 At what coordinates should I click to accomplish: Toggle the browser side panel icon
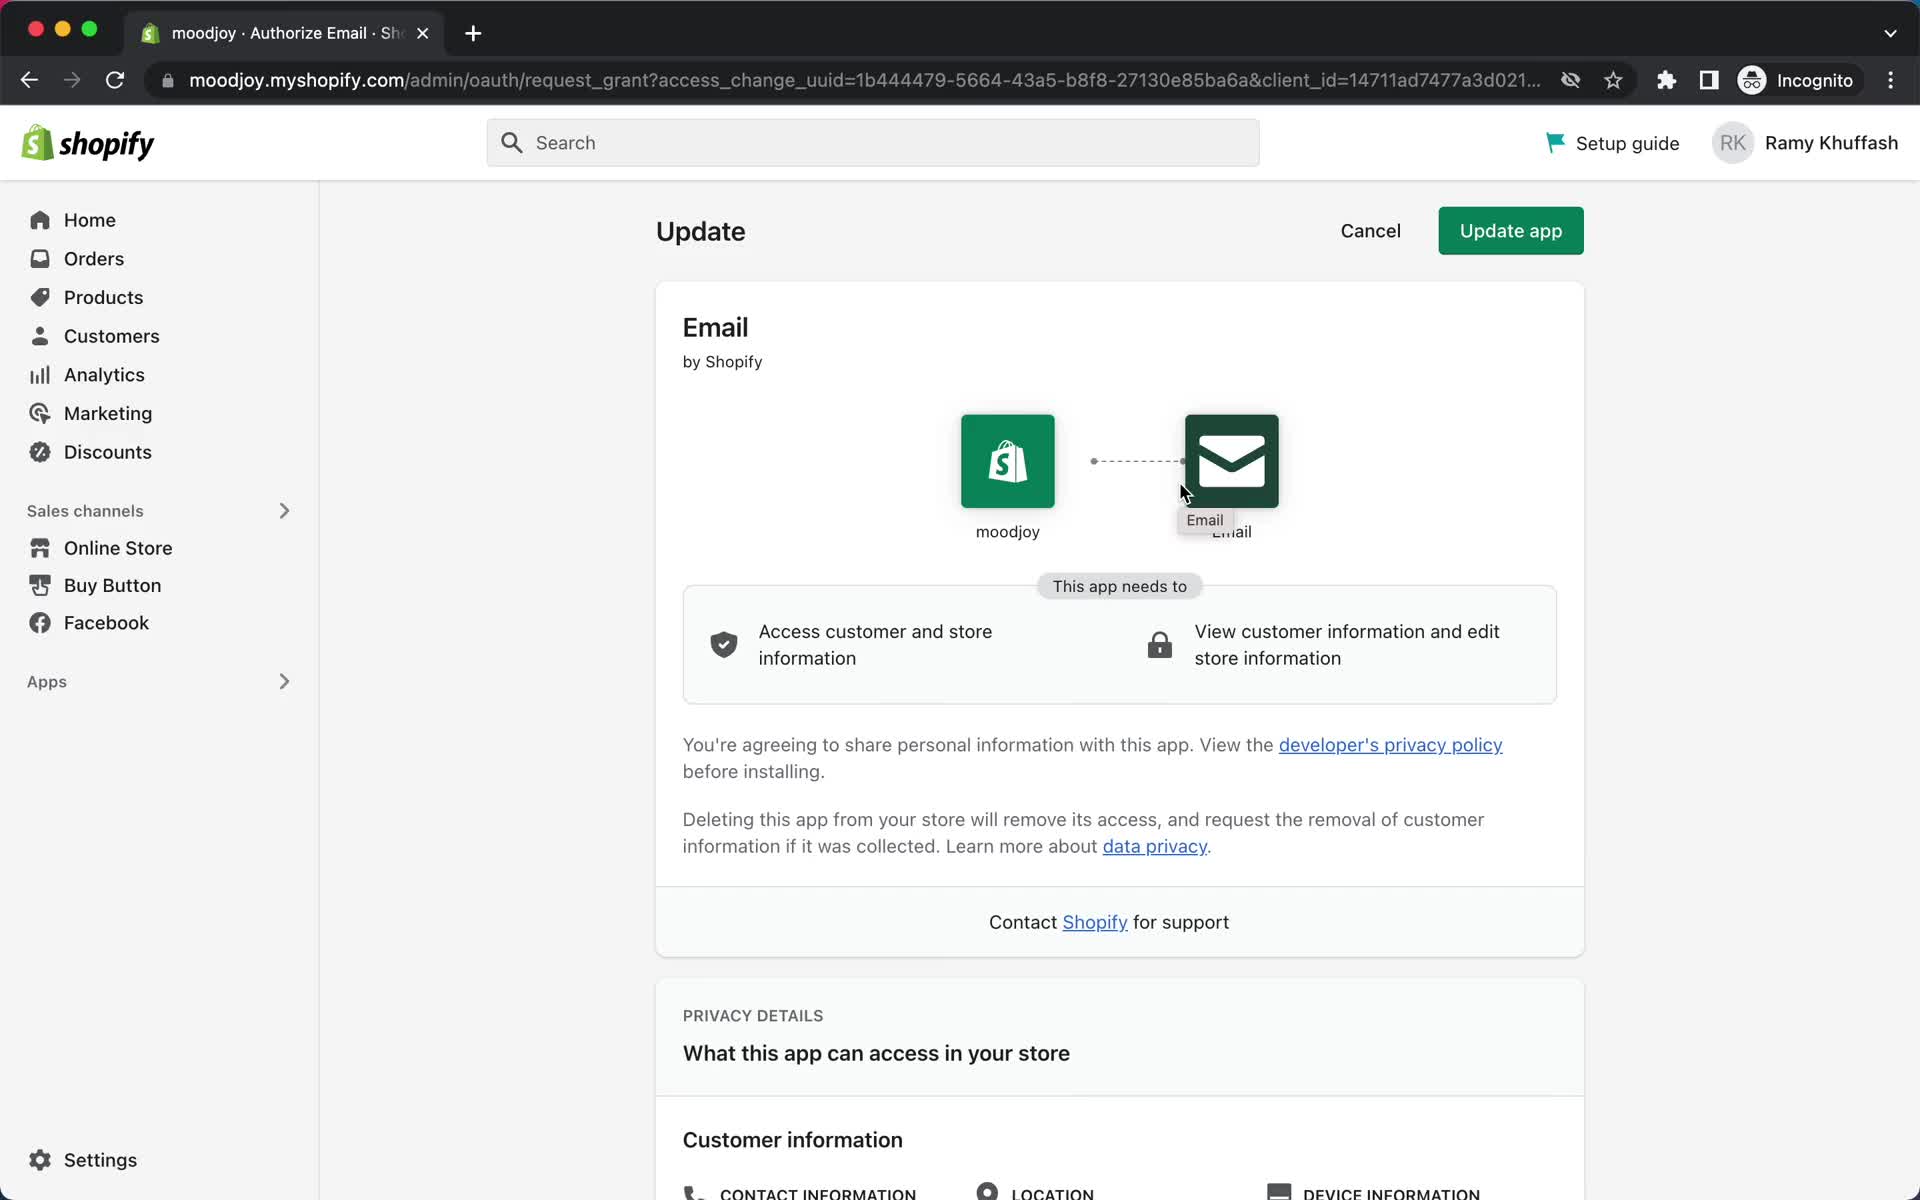(x=1709, y=80)
